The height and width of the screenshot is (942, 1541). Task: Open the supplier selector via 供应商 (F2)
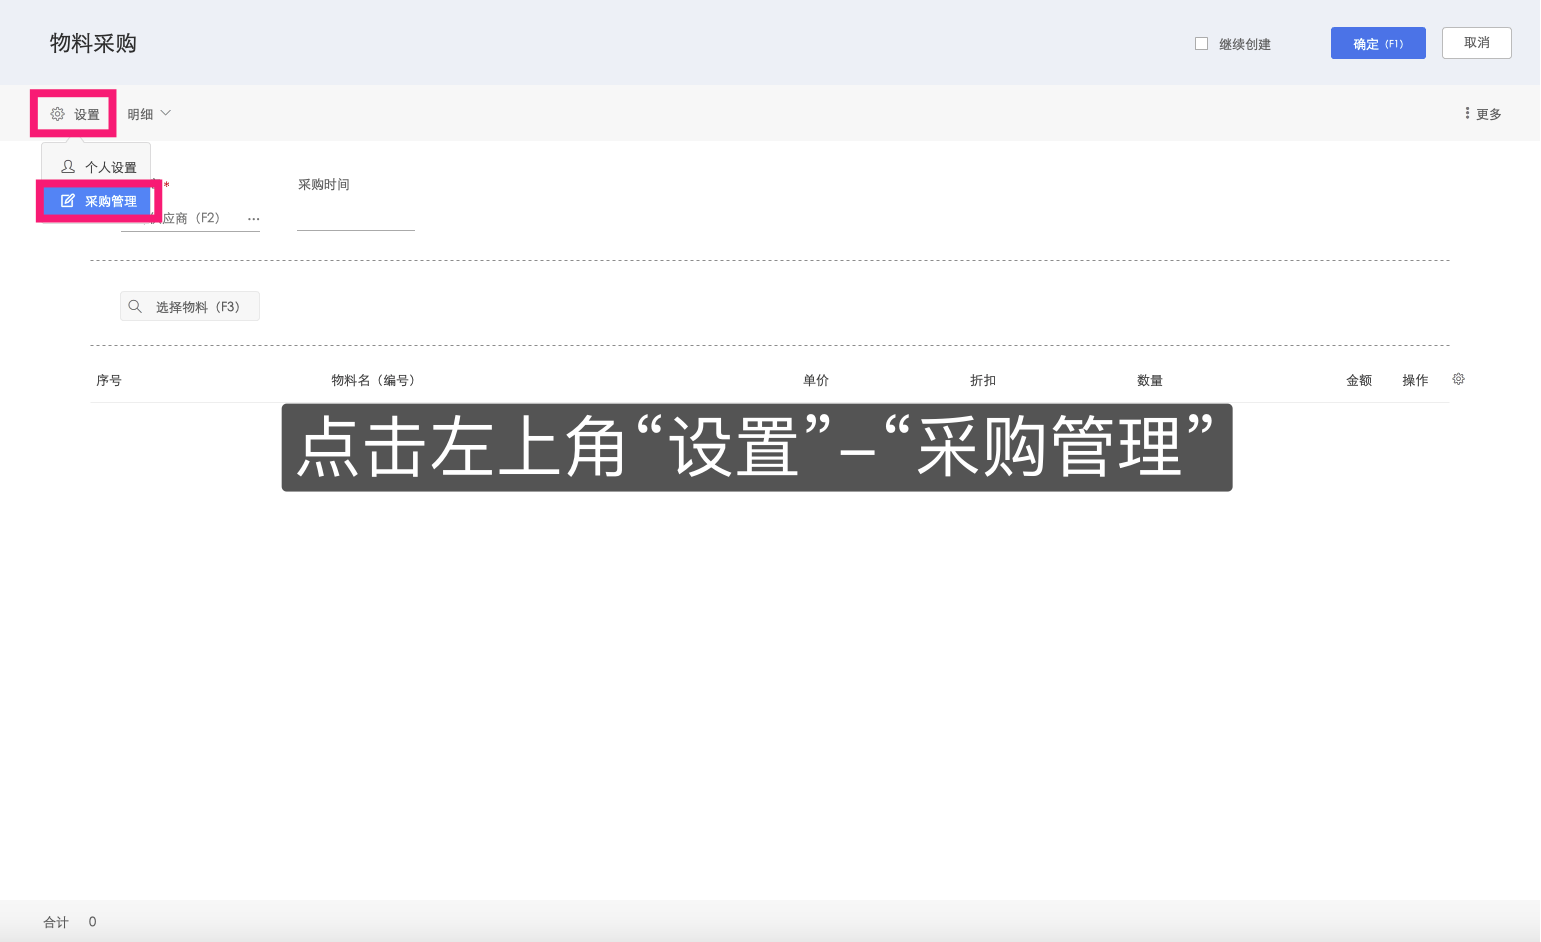point(190,218)
